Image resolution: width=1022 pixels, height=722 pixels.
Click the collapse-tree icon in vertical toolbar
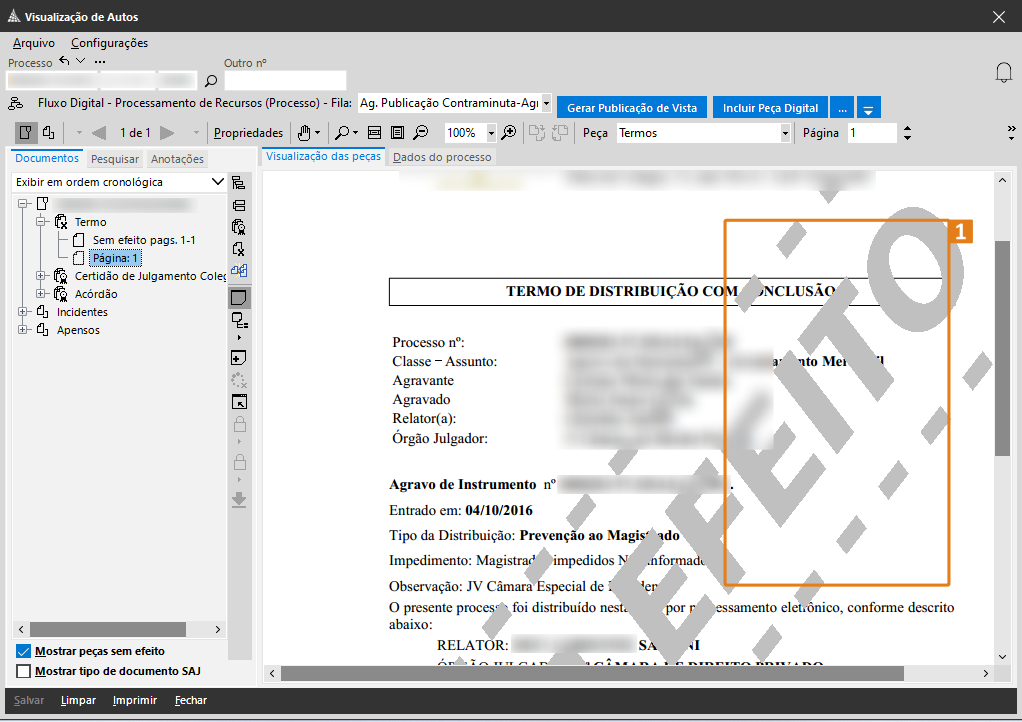[239, 205]
